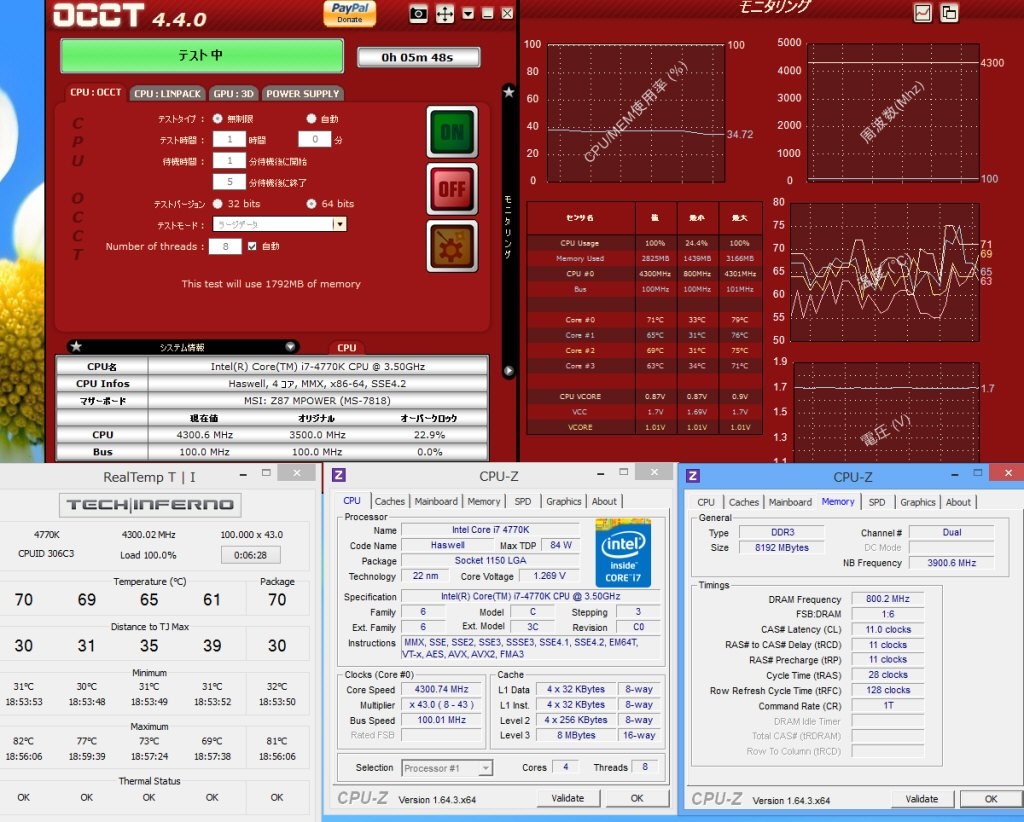The height and width of the screenshot is (822, 1024).
Task: Click the Memory Used sensor row
Action: [645, 259]
